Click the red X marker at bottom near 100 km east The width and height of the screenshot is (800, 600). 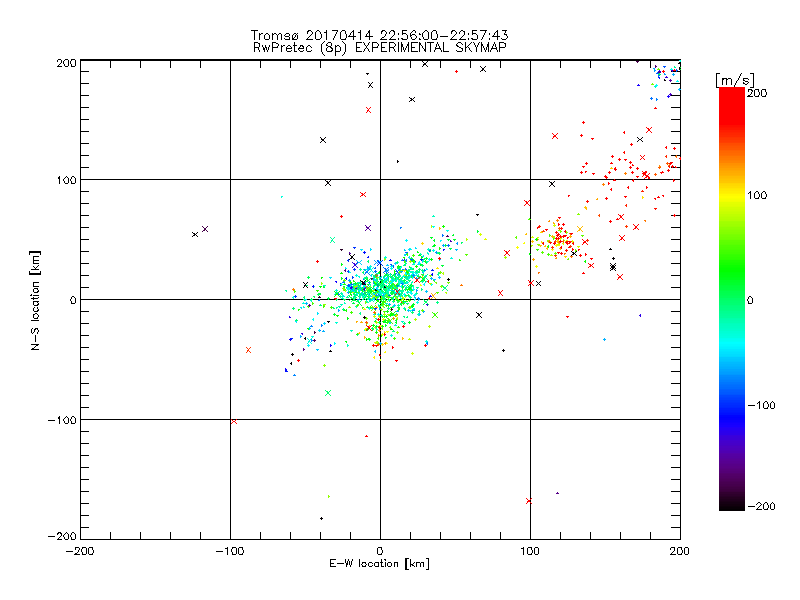[529, 501]
